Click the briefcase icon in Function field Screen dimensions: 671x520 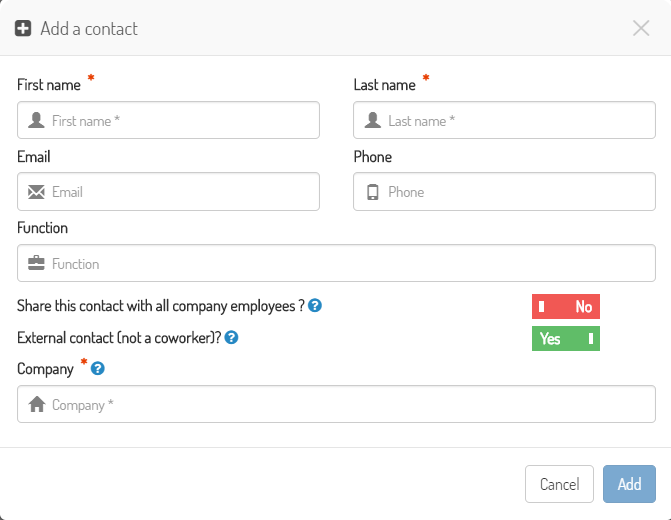(36, 263)
